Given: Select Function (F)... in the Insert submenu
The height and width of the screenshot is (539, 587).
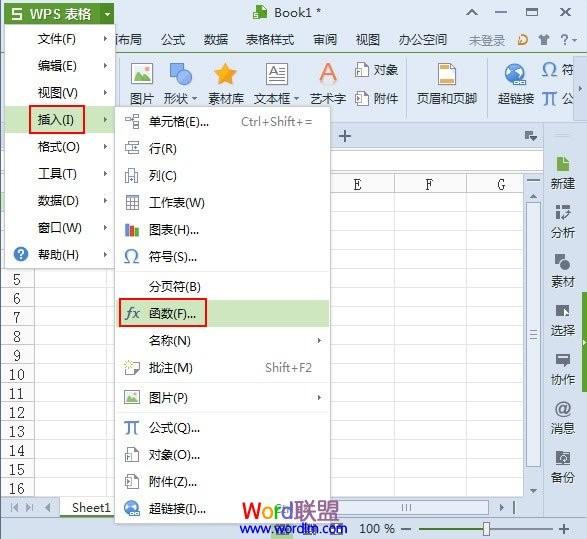Looking at the screenshot, I should [223, 313].
